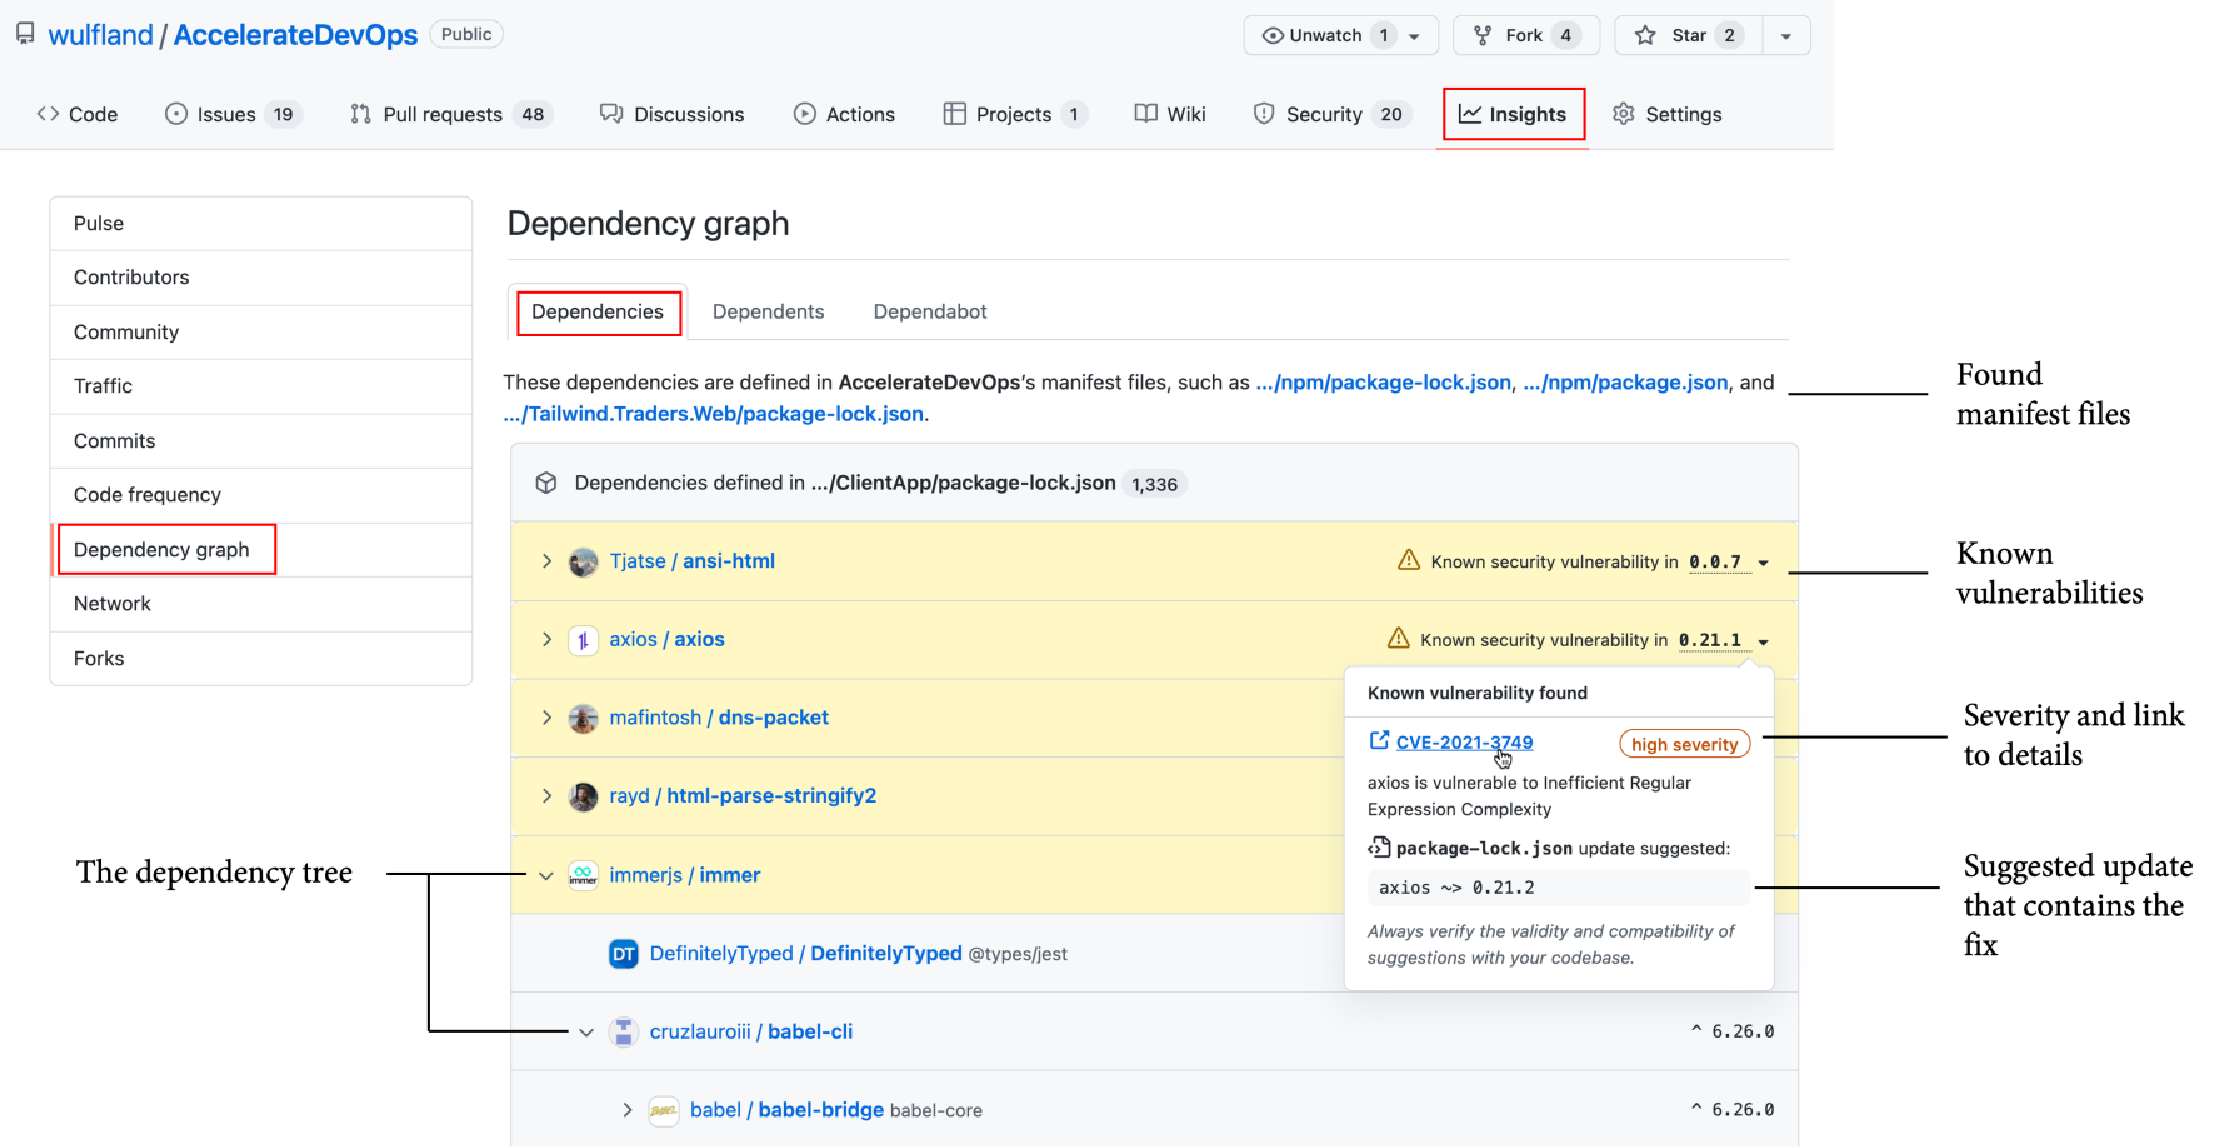The width and height of the screenshot is (2236, 1147).
Task: Open the .../Tailwind.Traders.Web/package-lock.json link
Action: 714,414
